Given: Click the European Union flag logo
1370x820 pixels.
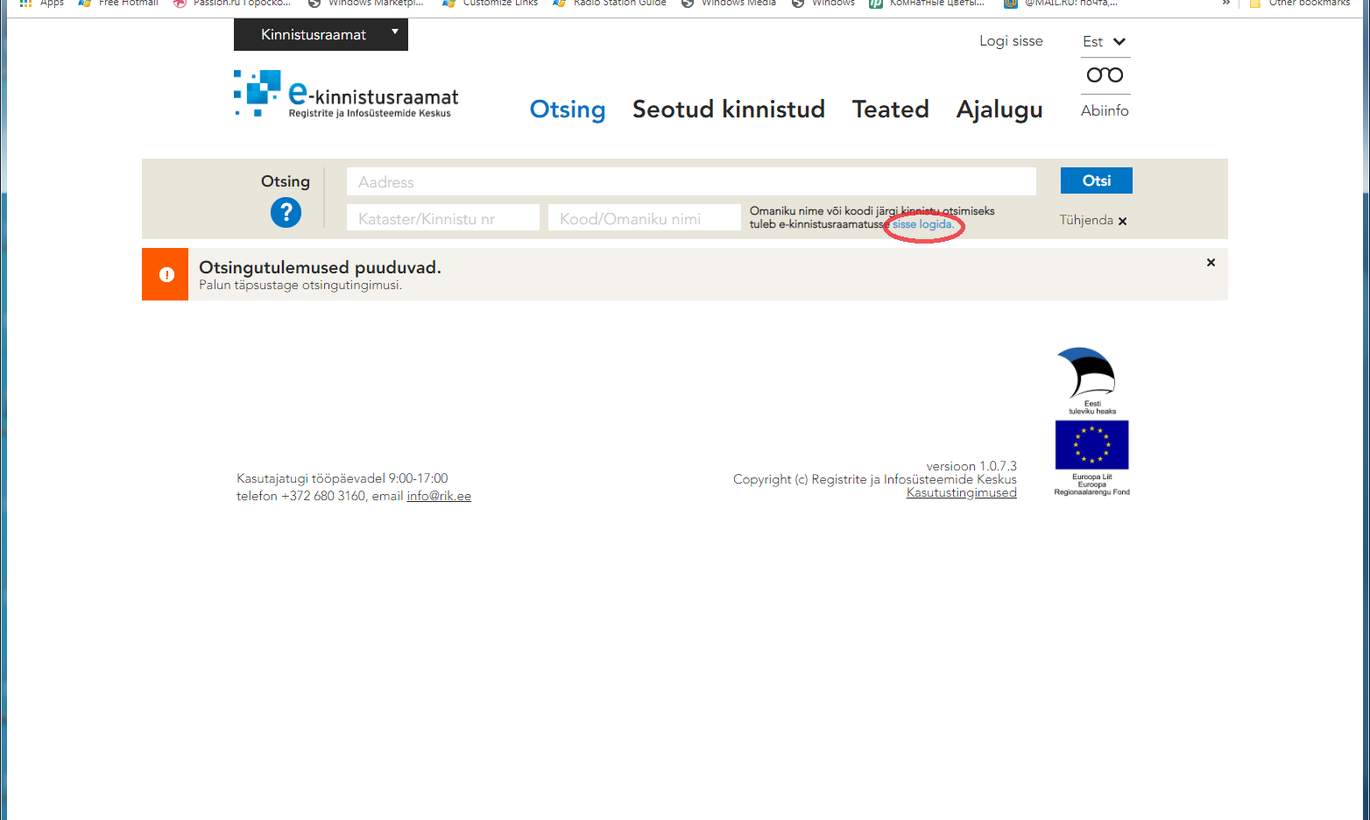Looking at the screenshot, I should 1092,445.
